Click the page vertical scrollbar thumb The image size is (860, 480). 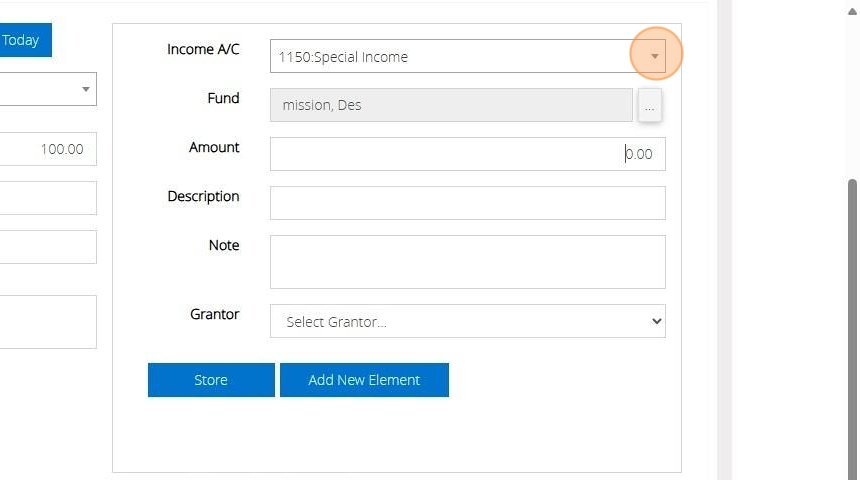[x=852, y=329]
